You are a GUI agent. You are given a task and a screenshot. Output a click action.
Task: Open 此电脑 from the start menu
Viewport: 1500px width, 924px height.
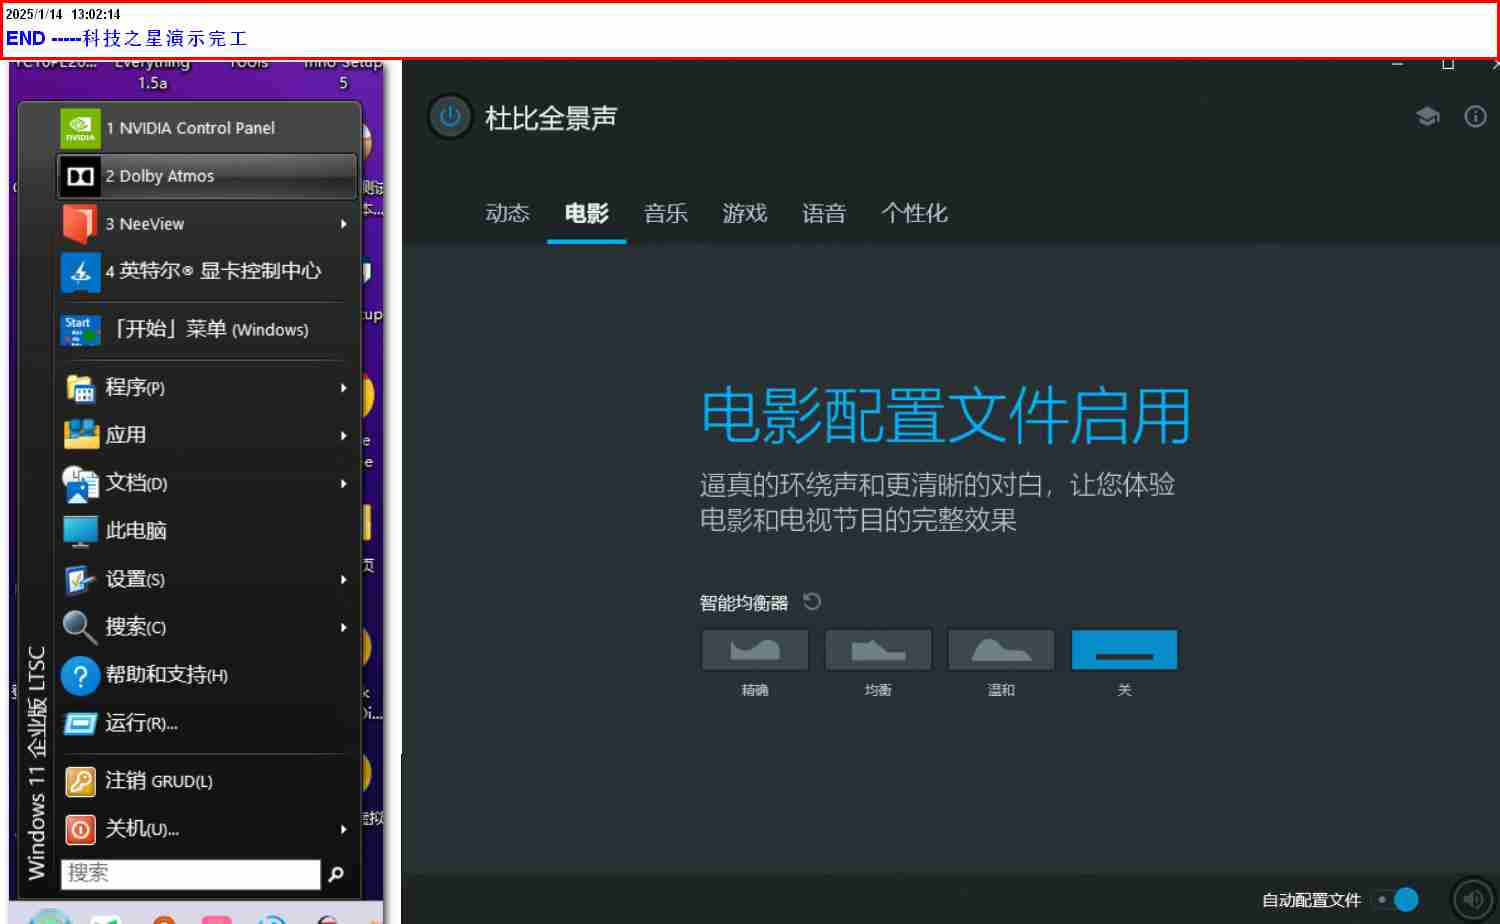[x=208, y=531]
